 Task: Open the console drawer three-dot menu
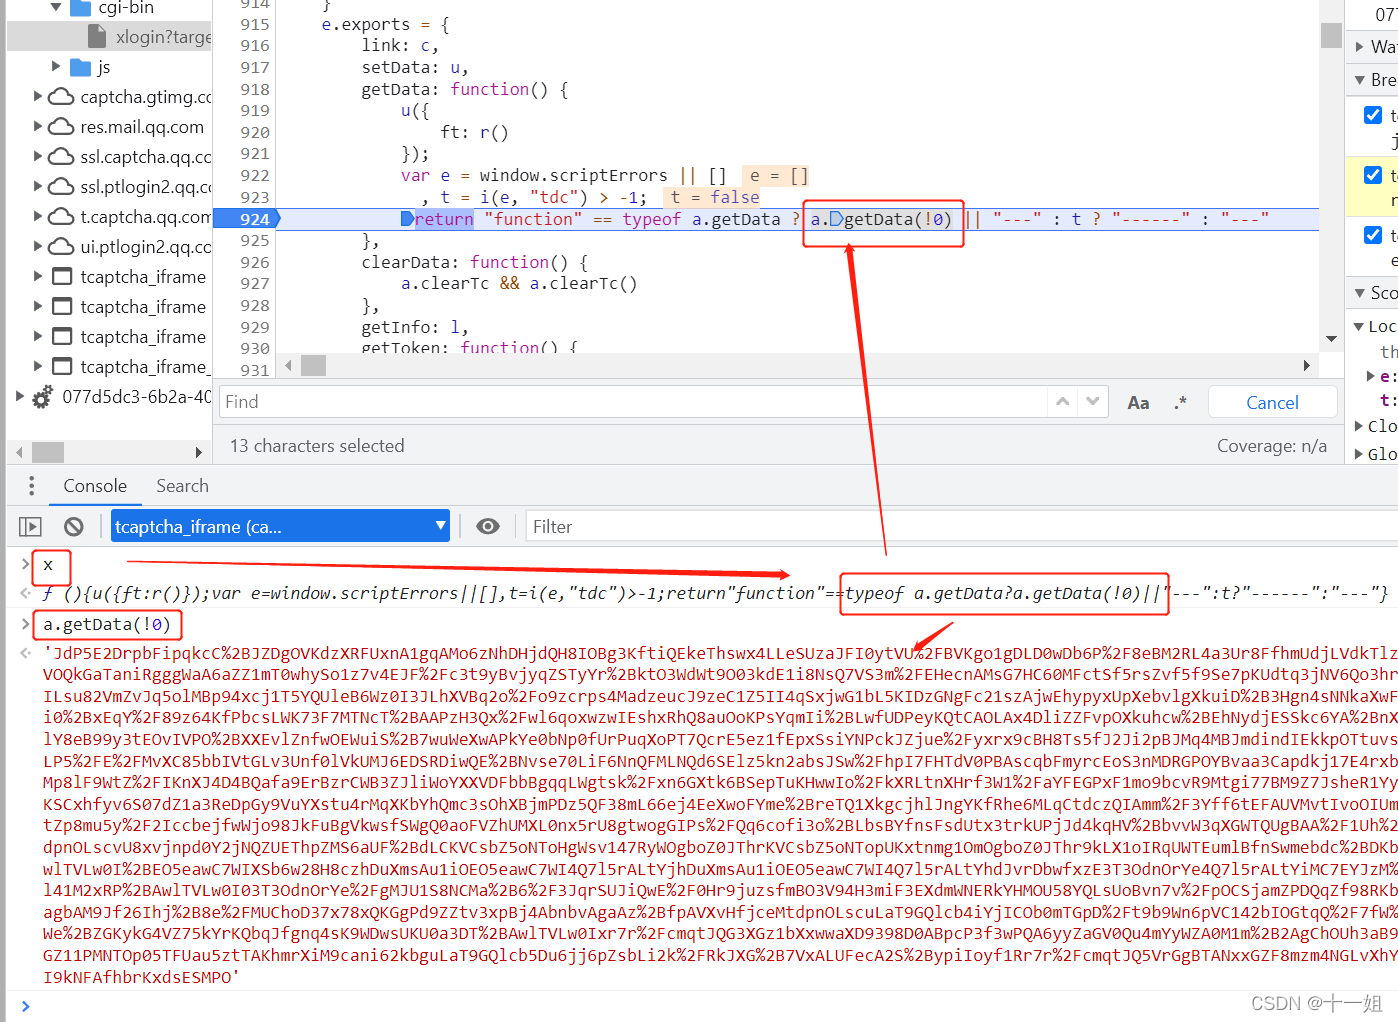(x=32, y=486)
